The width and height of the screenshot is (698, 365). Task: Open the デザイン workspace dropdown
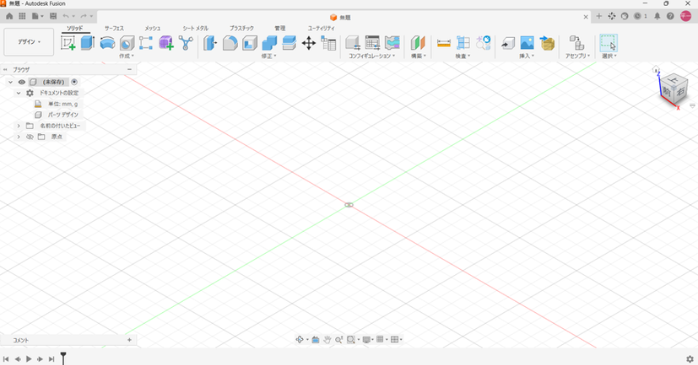pyautogui.click(x=29, y=42)
